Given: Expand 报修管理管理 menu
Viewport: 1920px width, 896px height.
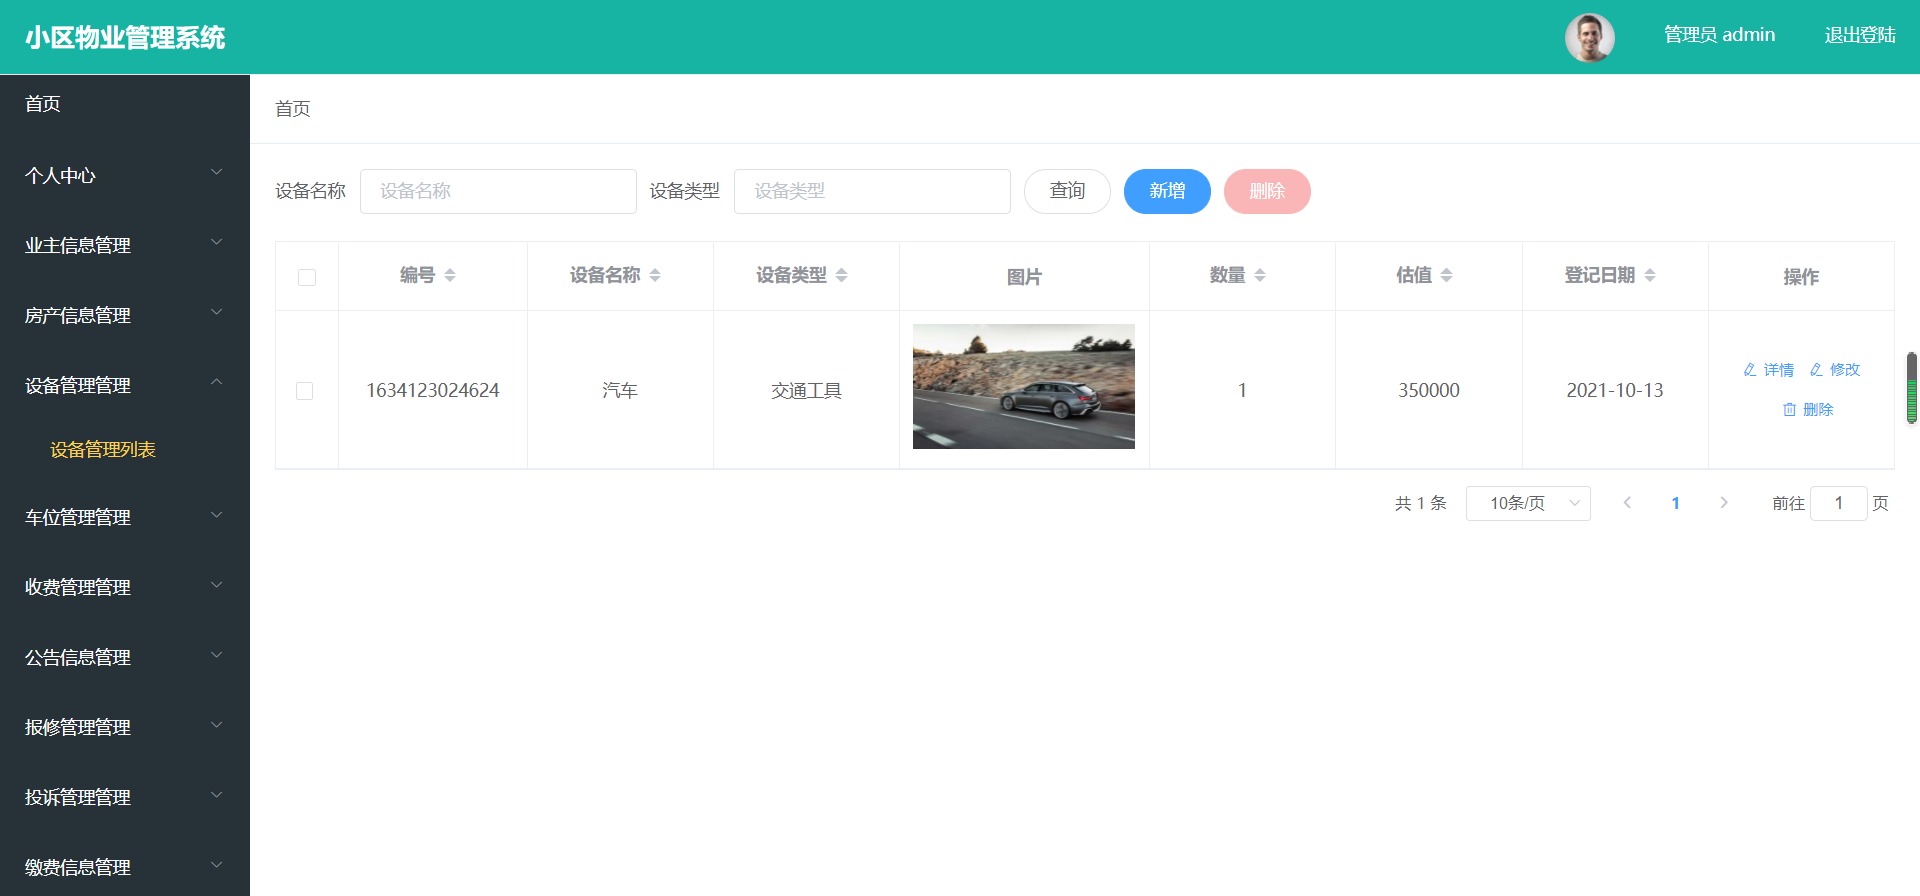Looking at the screenshot, I should coord(125,727).
